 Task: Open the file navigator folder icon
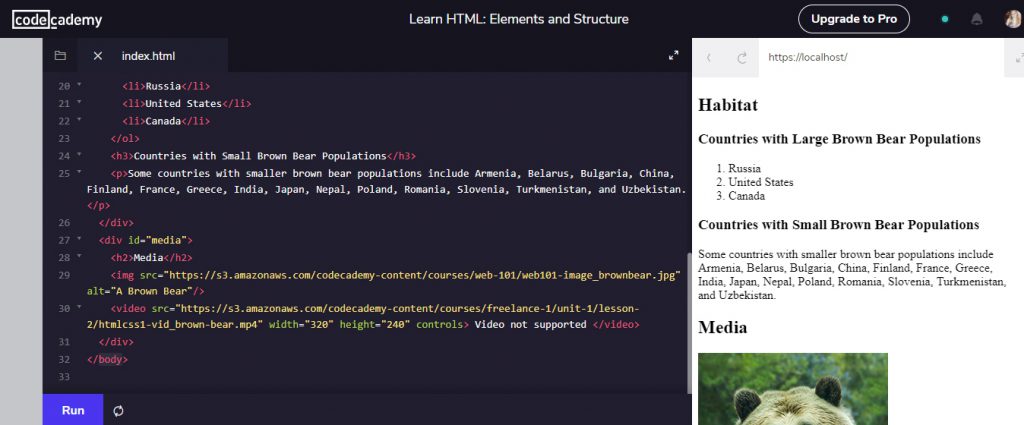click(60, 56)
